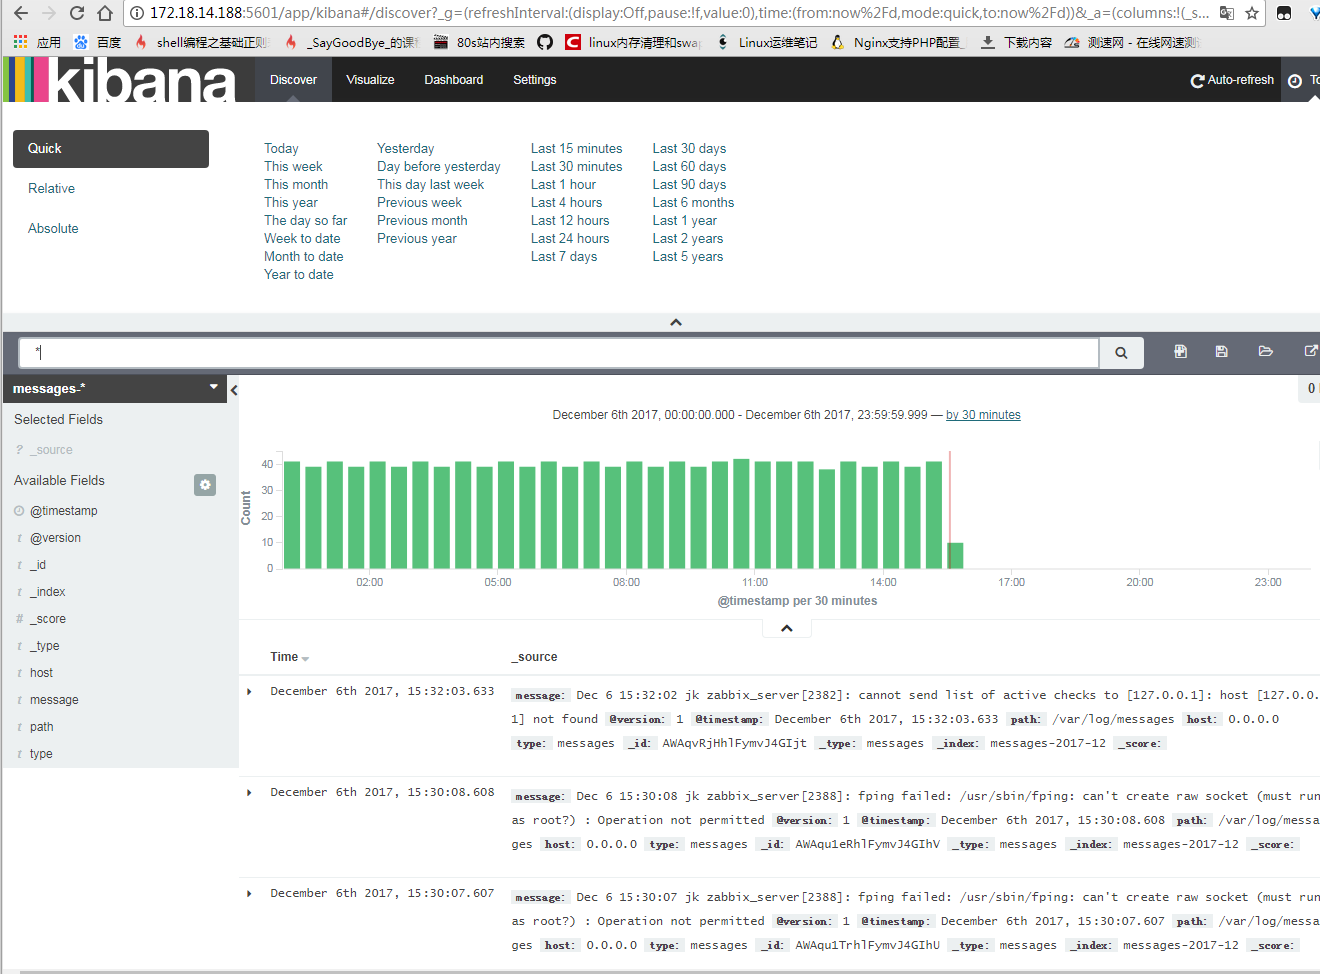This screenshot has height=974, width=1320.
Task: Select @timestamp available field
Action: coord(64,511)
